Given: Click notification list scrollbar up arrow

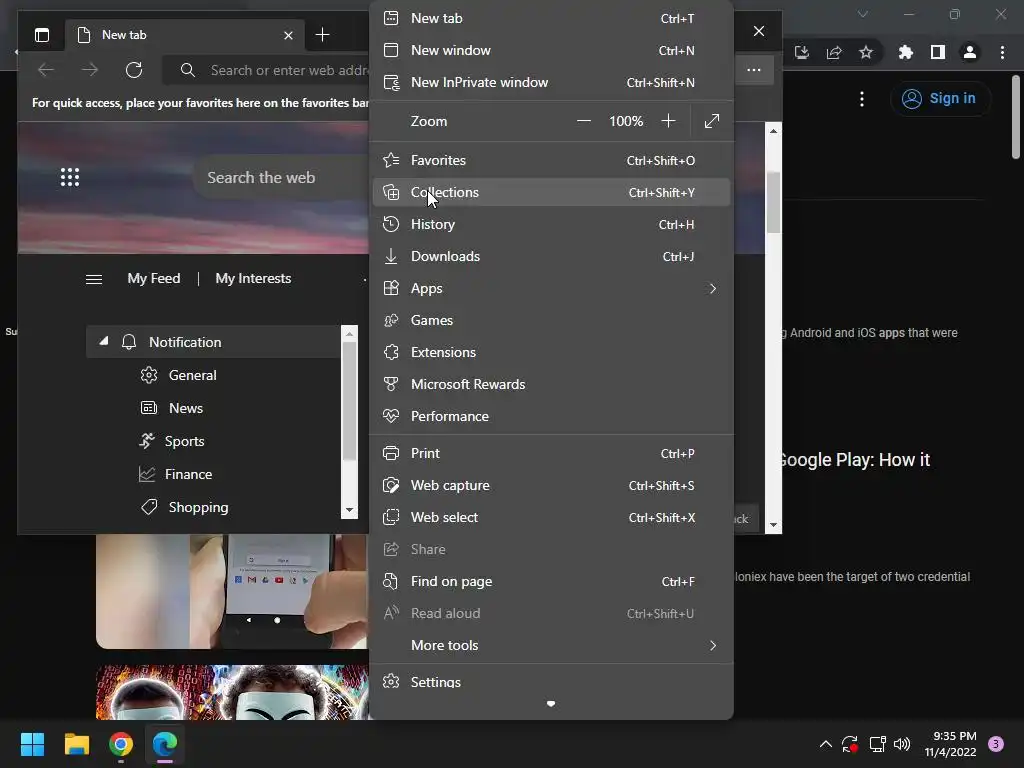Looking at the screenshot, I should [x=349, y=334].
